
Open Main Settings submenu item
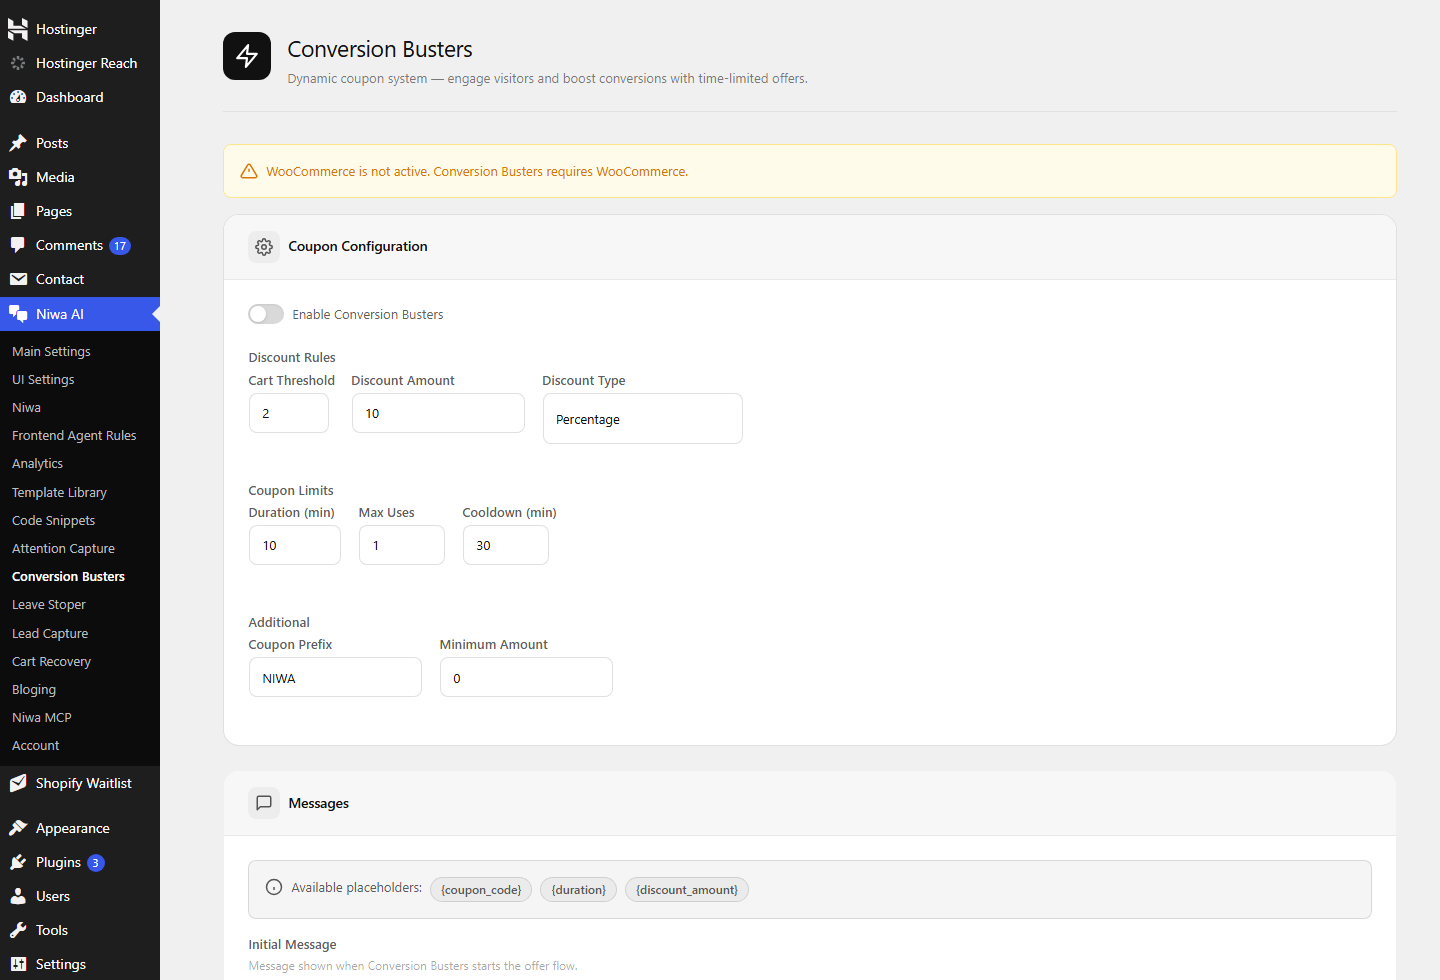point(51,351)
